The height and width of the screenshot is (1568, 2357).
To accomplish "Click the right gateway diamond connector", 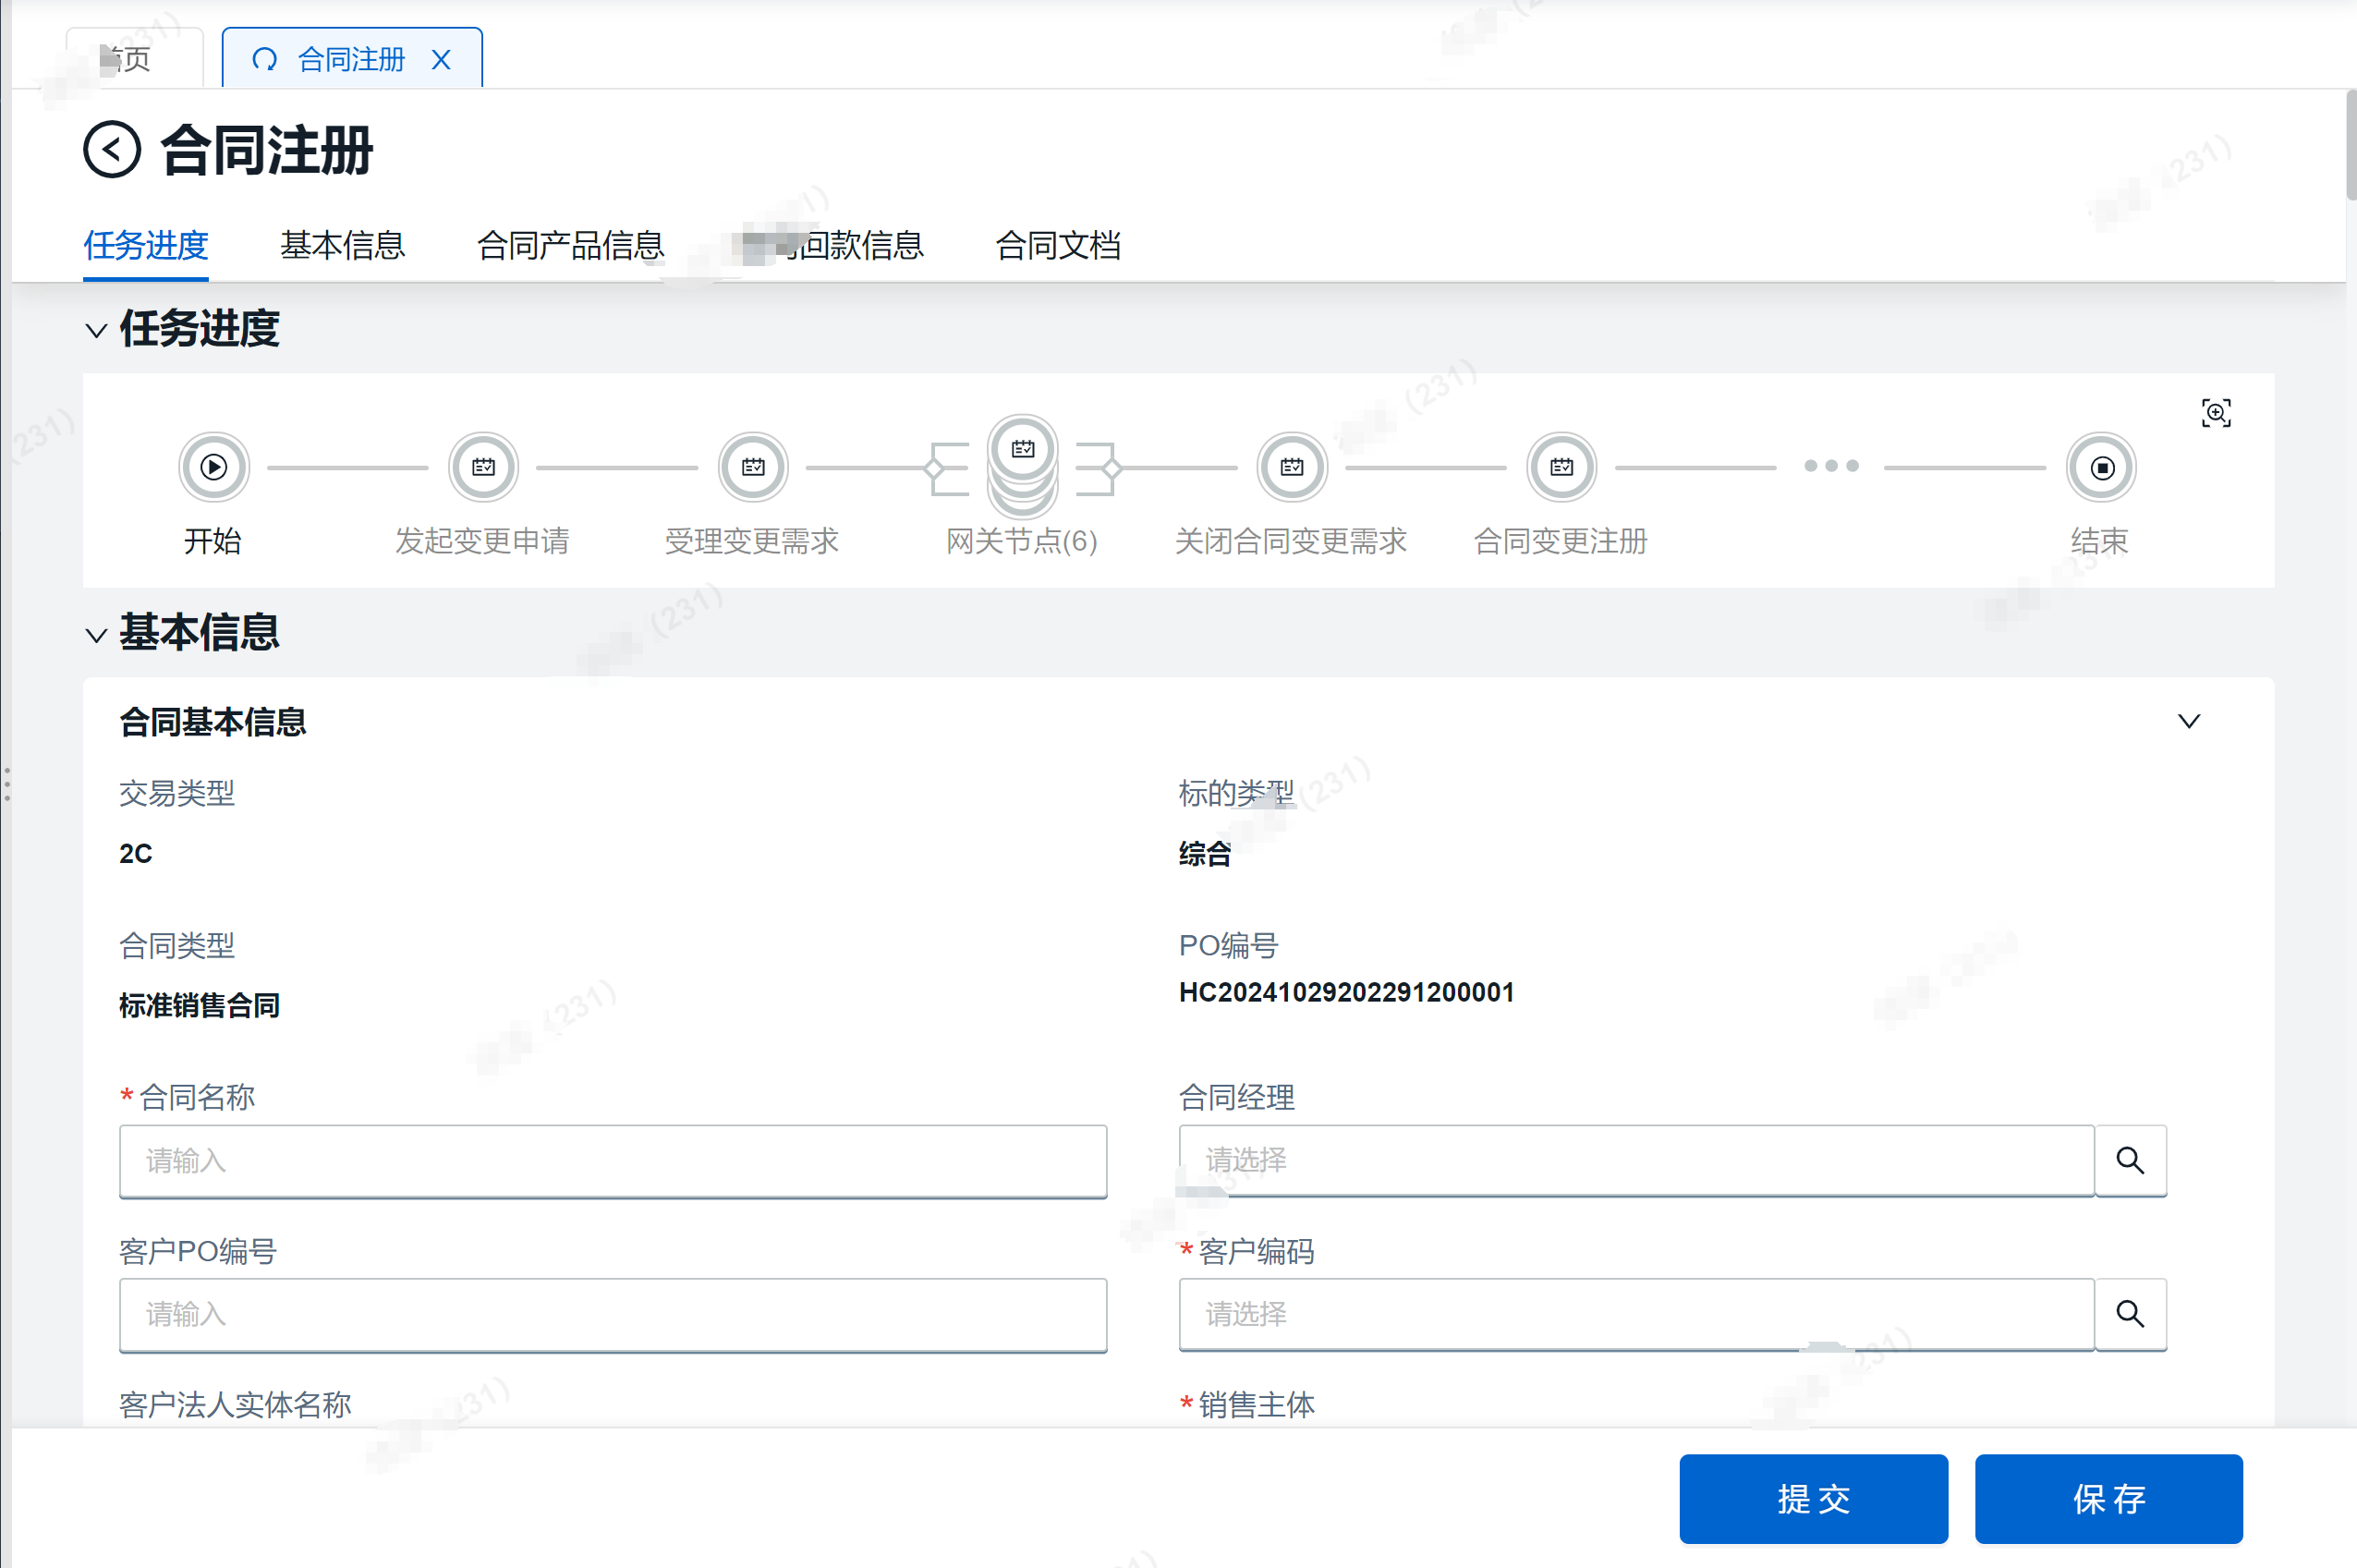I will click(x=1111, y=467).
